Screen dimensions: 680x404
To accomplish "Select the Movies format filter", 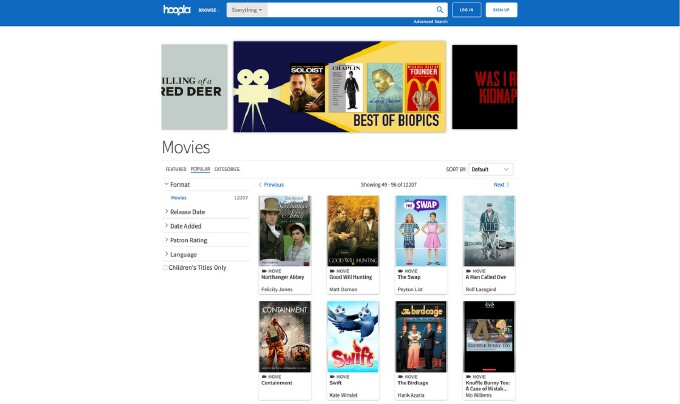I will coord(179,198).
